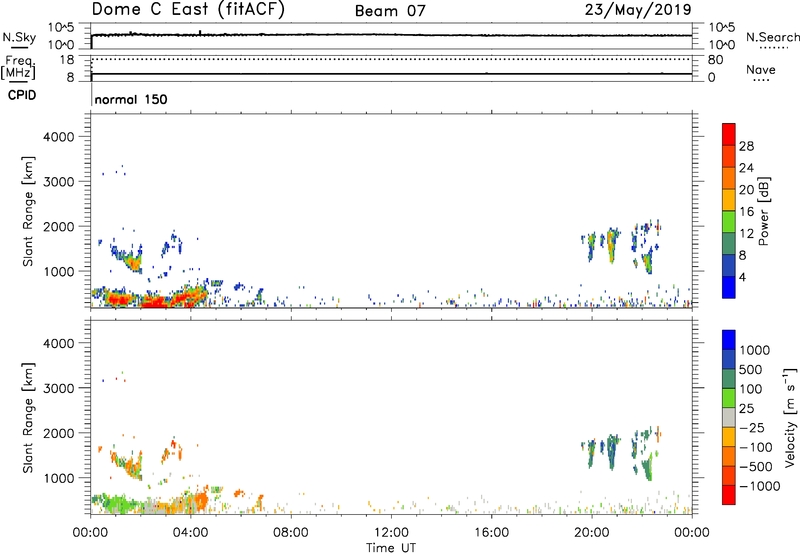Viewport: 800px width, 554px height.
Task: Click the '-25' tick on Velocity colorbar
Action: (752, 428)
